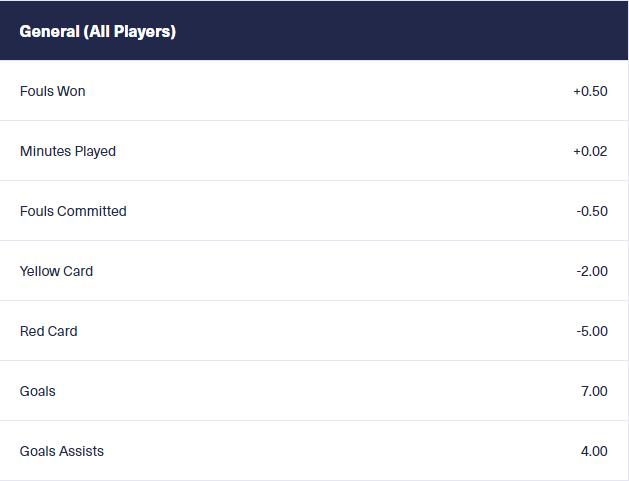This screenshot has height=481, width=629.
Task: Click the word 'Assists' in Goals Assists
Action: [82, 451]
